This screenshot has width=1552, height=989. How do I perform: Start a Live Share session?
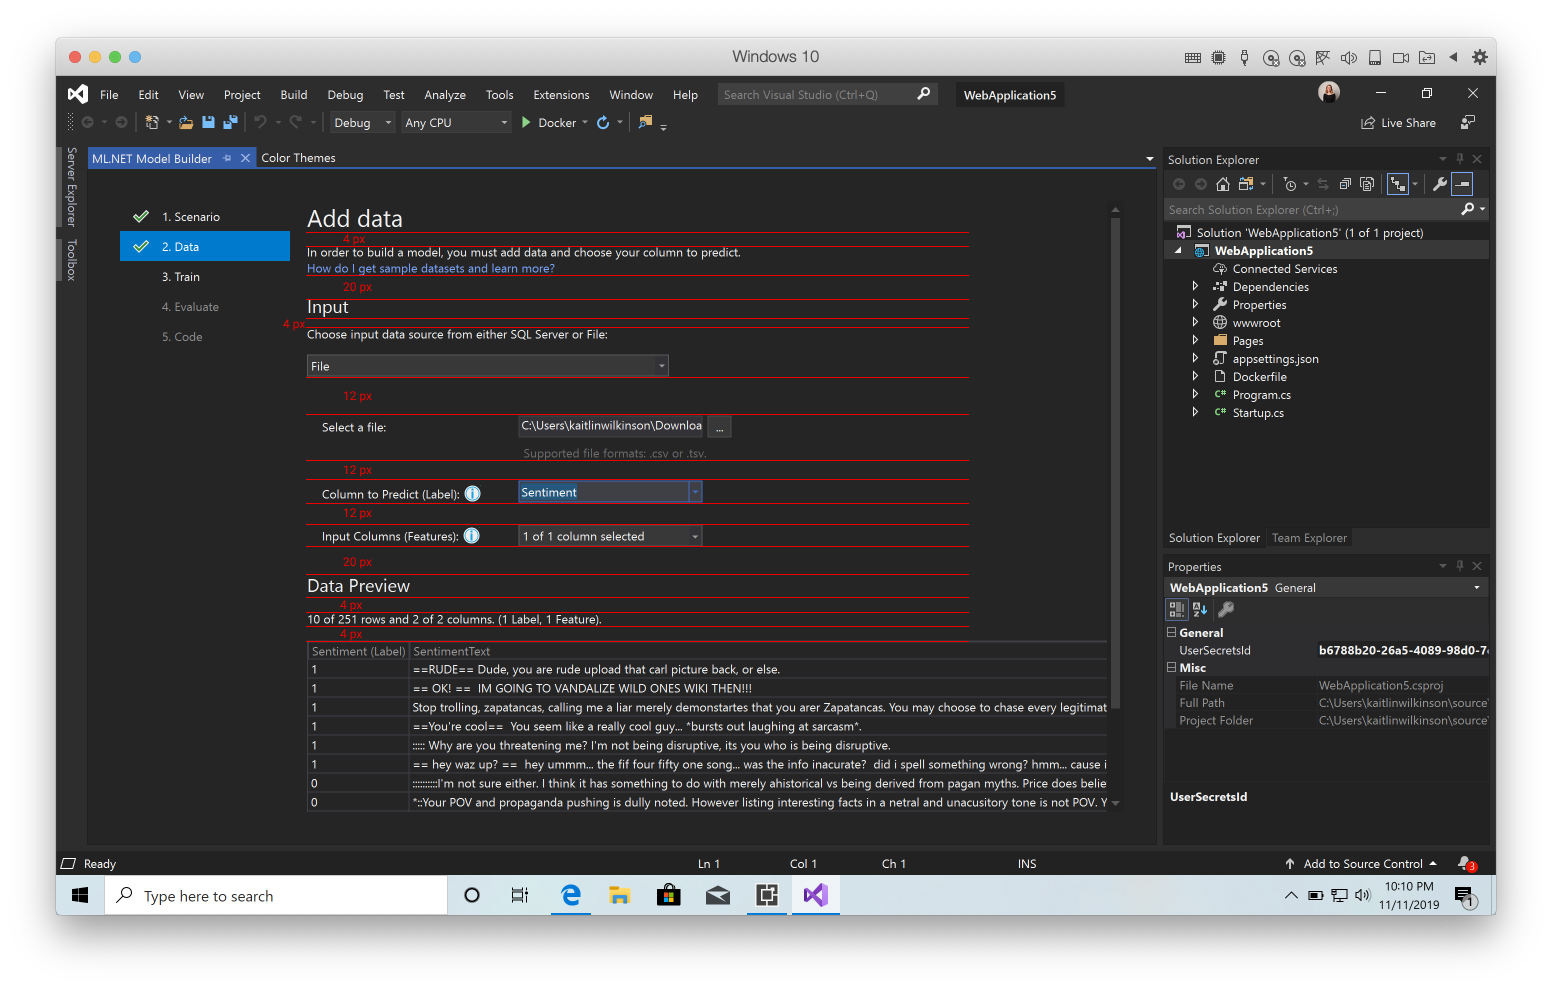[x=1398, y=122]
